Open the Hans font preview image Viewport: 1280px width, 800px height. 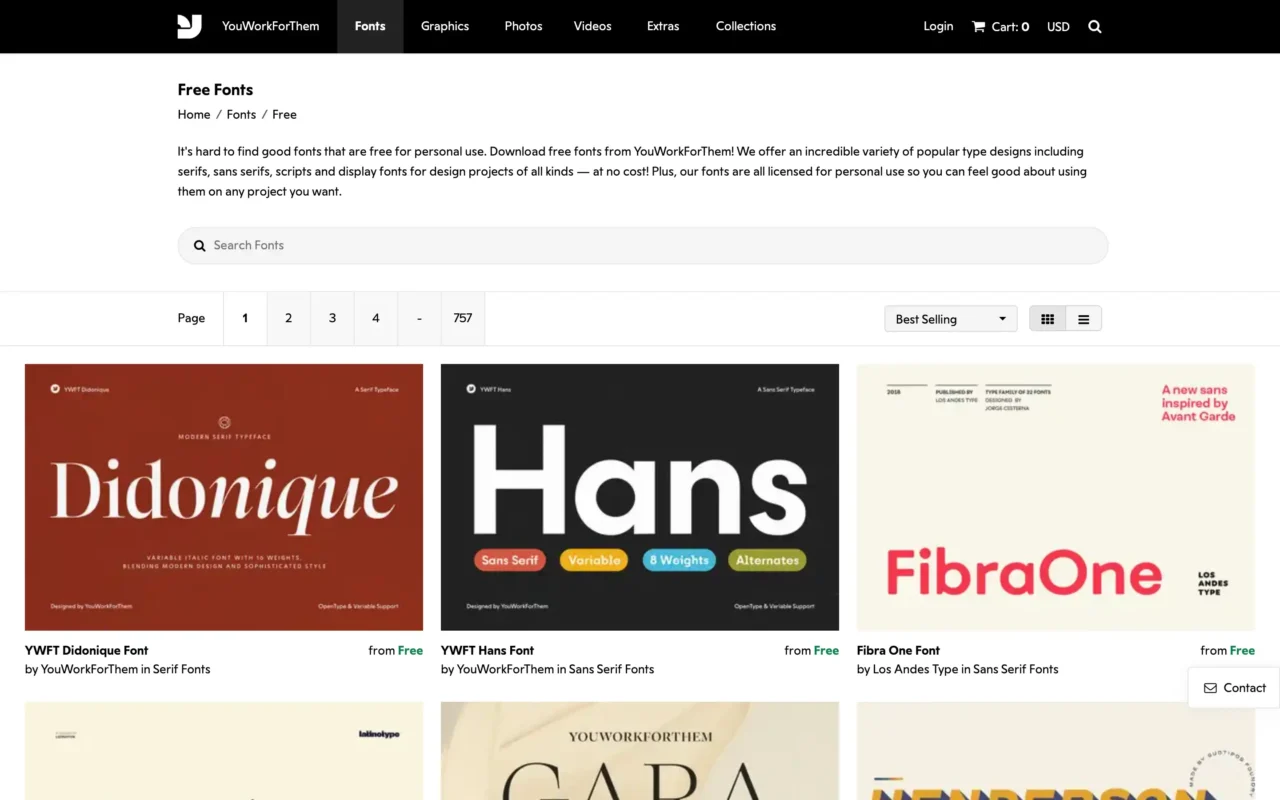[x=639, y=497]
